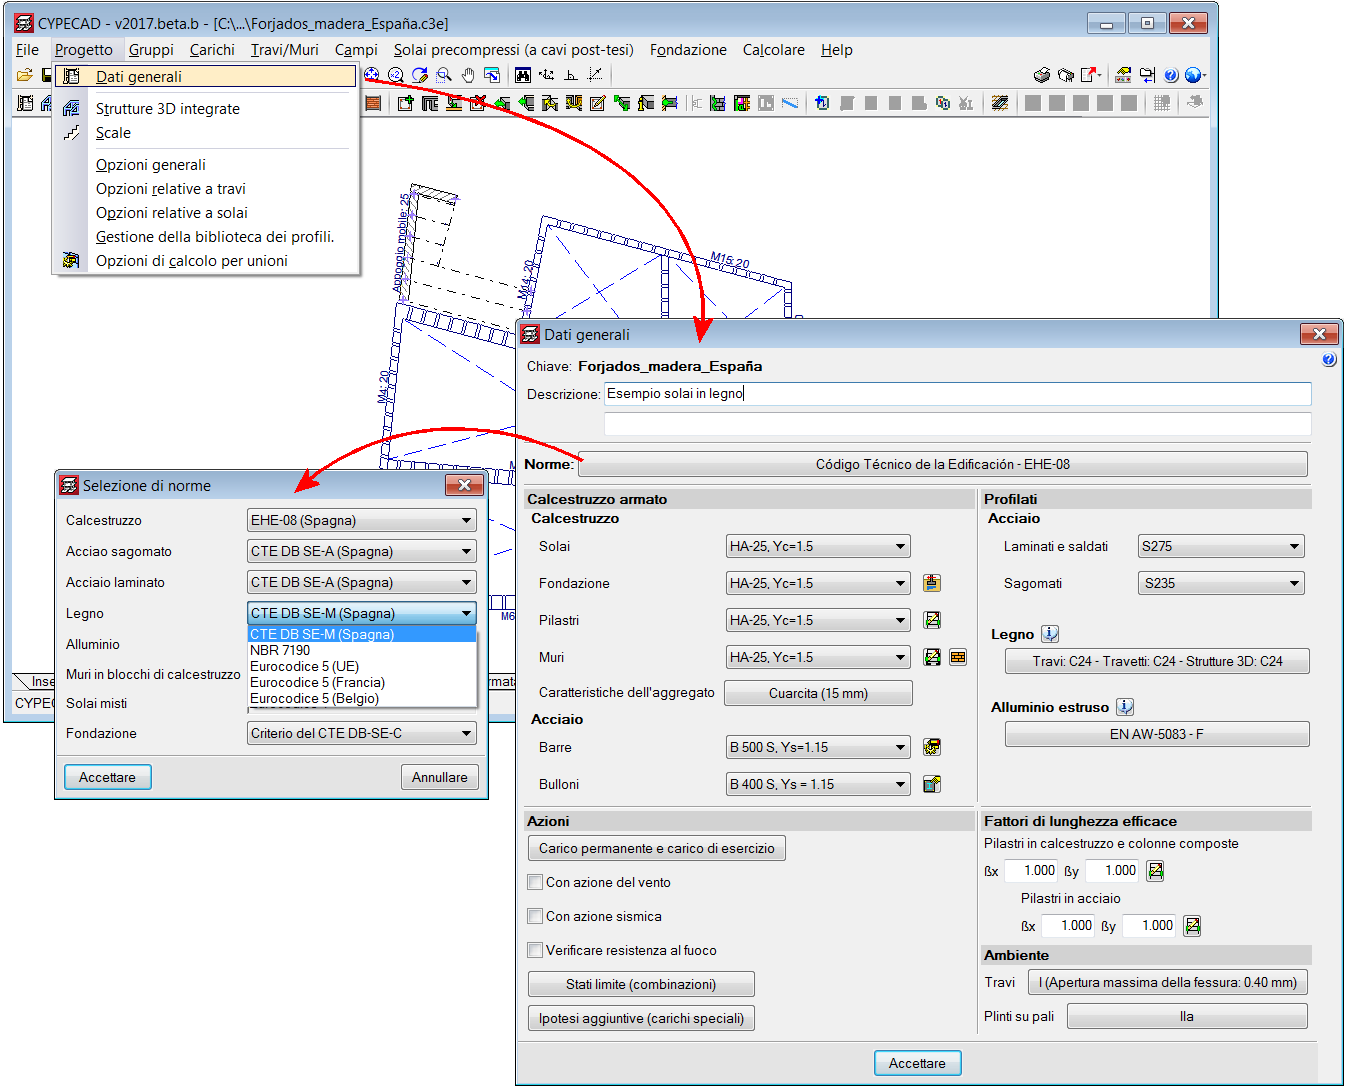This screenshot has height=1086, width=1350.
Task: Open Fondazione dropdown in Selezione di norme
Action: (x=362, y=733)
